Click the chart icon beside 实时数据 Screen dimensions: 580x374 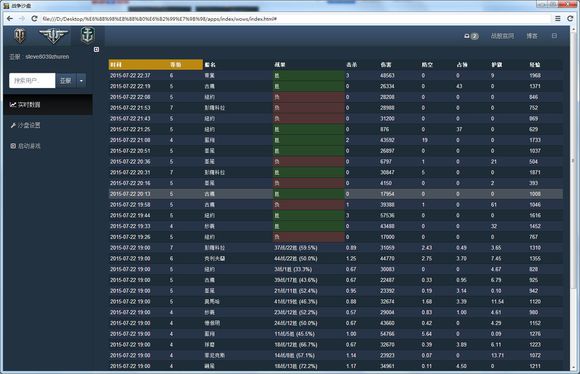pos(13,105)
